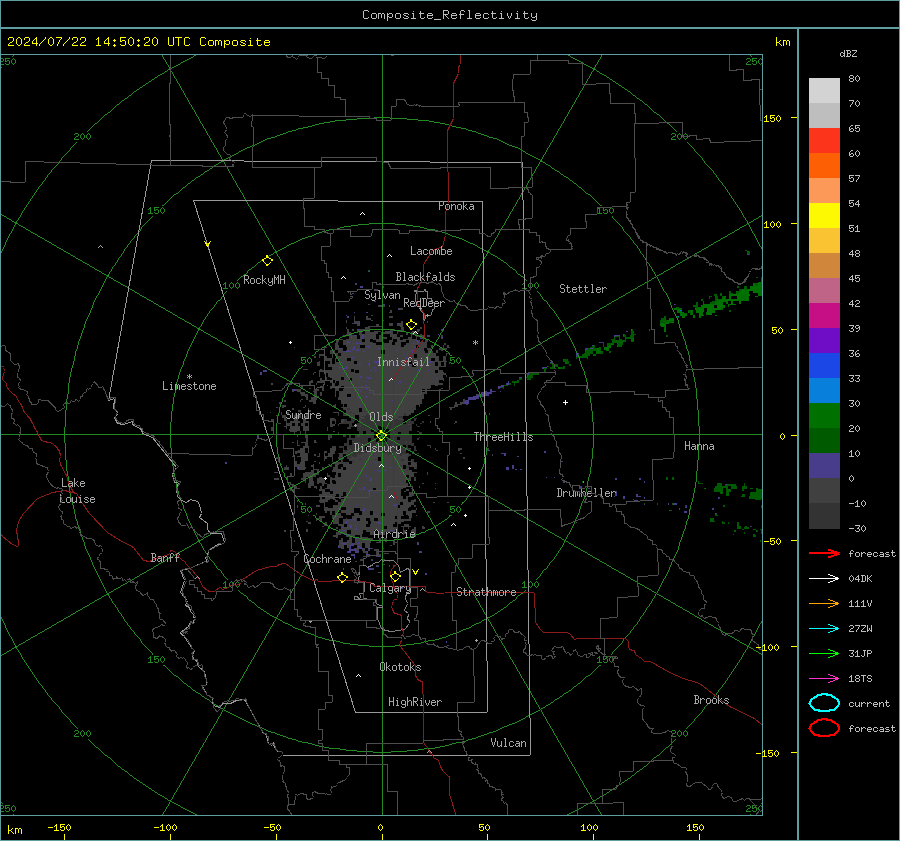Click the Okotoks city label
Viewport: 900px width, 841px height.
click(400, 667)
